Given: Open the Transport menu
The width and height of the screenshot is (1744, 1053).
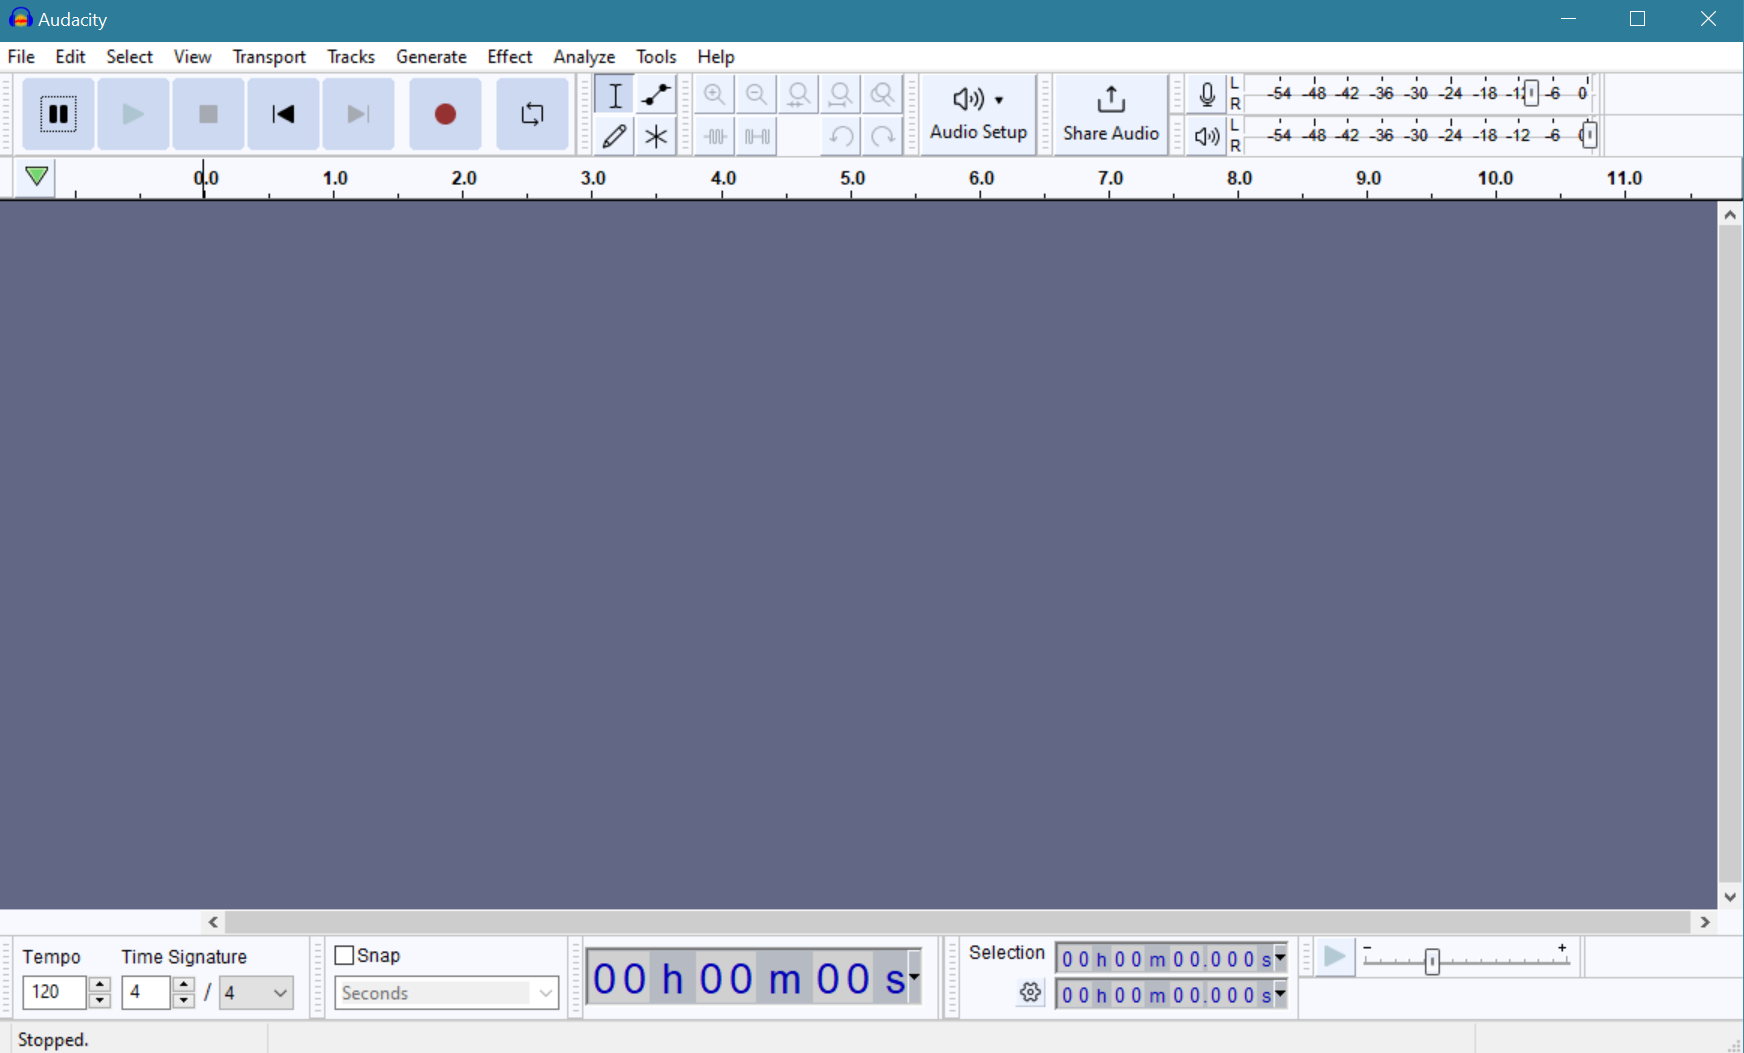Looking at the screenshot, I should pyautogui.click(x=268, y=57).
